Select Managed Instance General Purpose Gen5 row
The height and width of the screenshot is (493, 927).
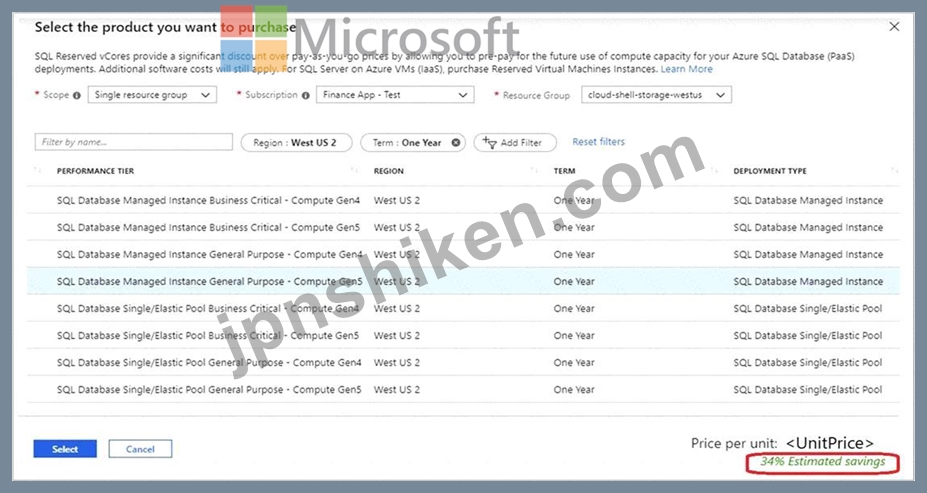pos(464,282)
